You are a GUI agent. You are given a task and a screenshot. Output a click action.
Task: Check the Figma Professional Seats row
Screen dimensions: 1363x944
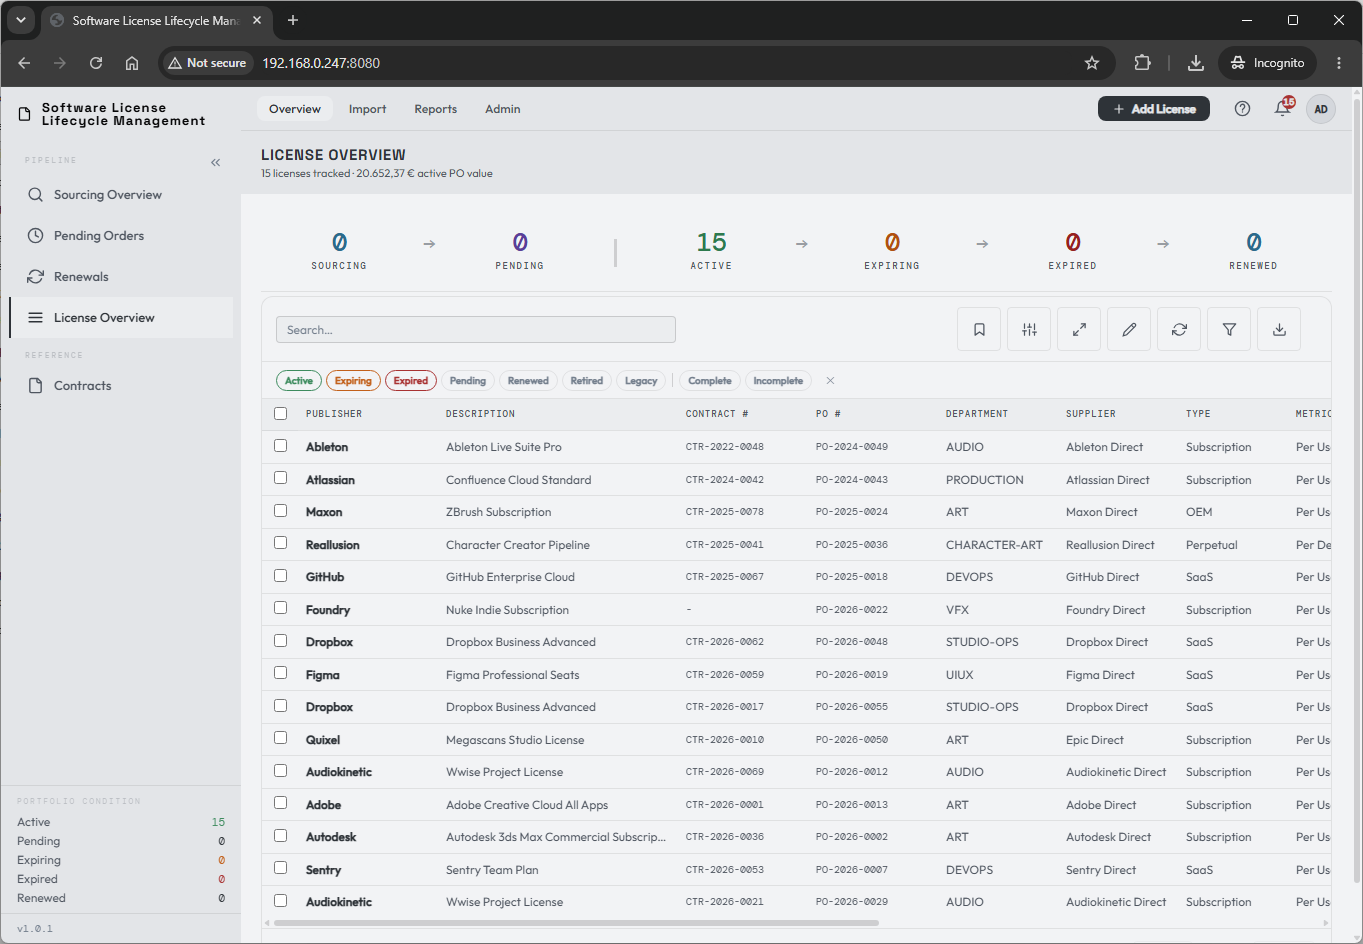coord(280,673)
